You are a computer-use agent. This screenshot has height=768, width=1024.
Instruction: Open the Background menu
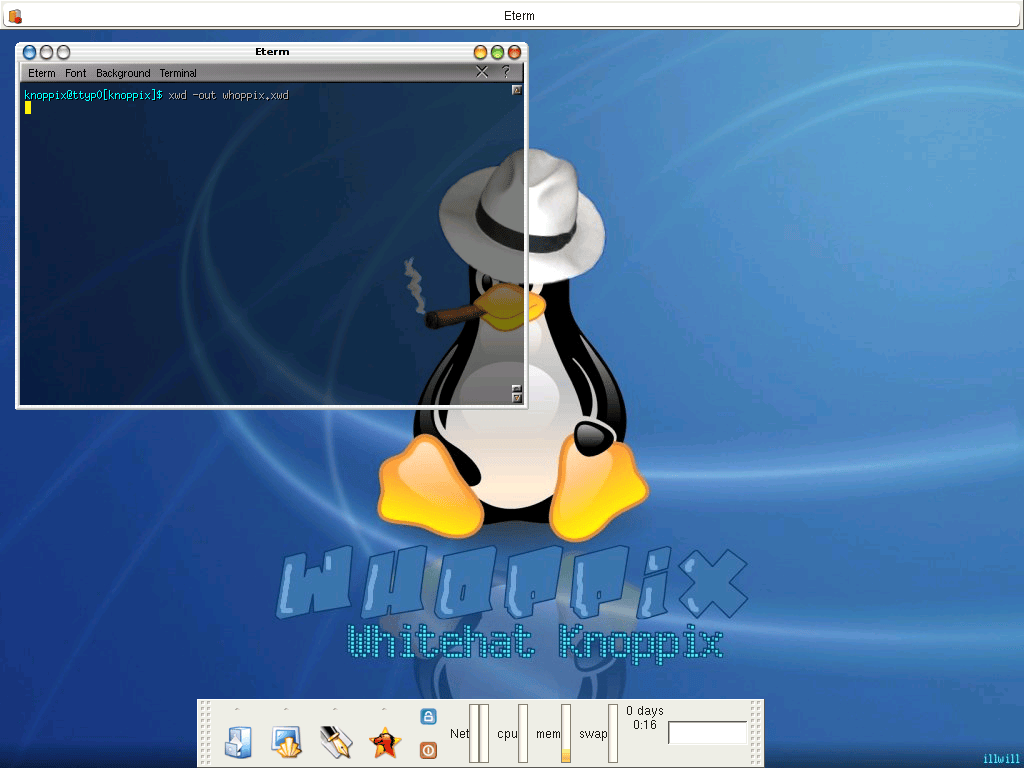123,73
